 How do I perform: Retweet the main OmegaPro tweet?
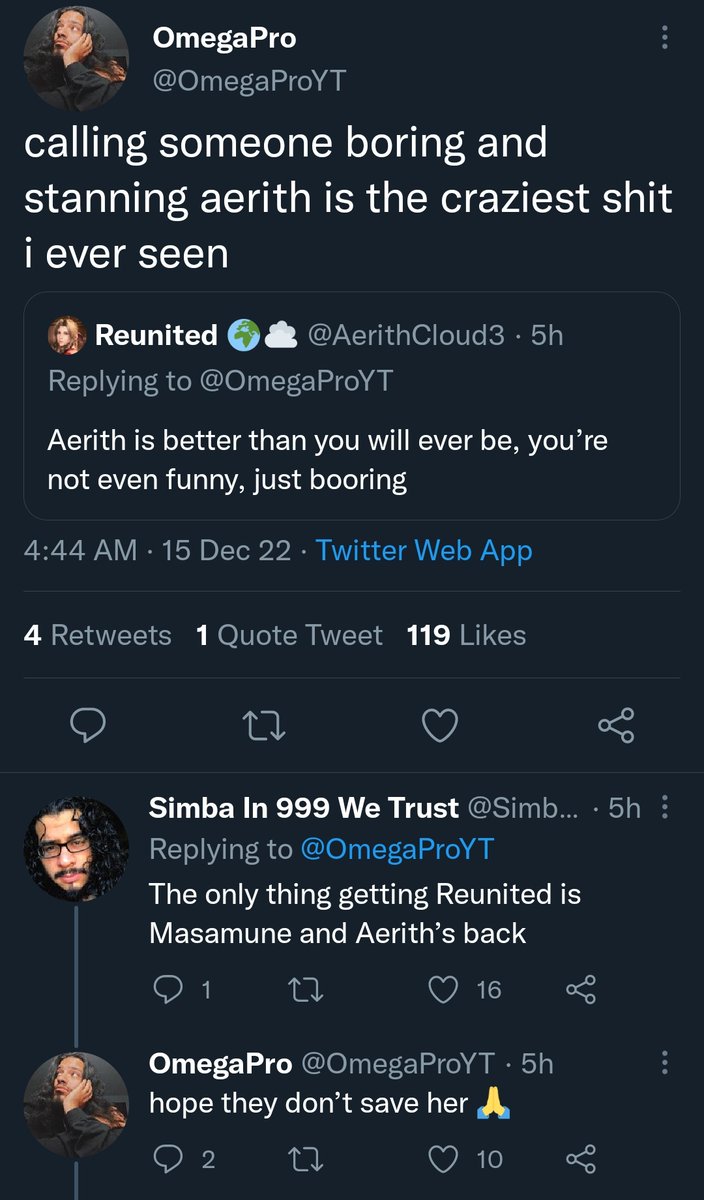pos(263,725)
